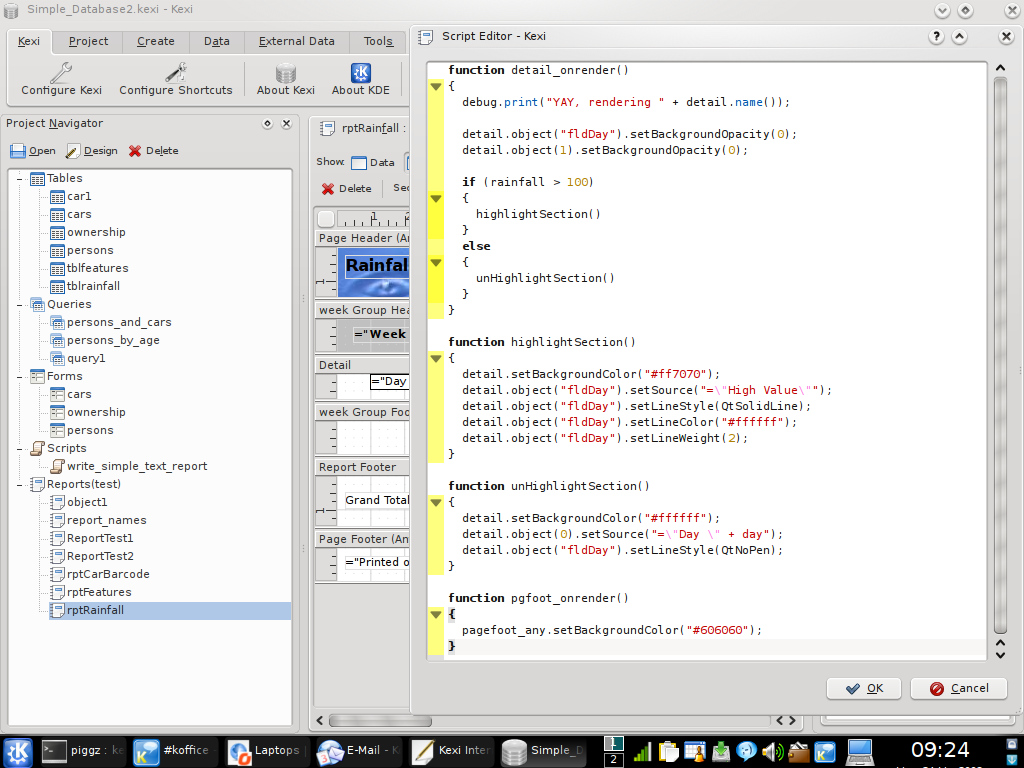Image resolution: width=1024 pixels, height=768 pixels.
Task: Close the Project Navigator panel
Action: point(286,123)
